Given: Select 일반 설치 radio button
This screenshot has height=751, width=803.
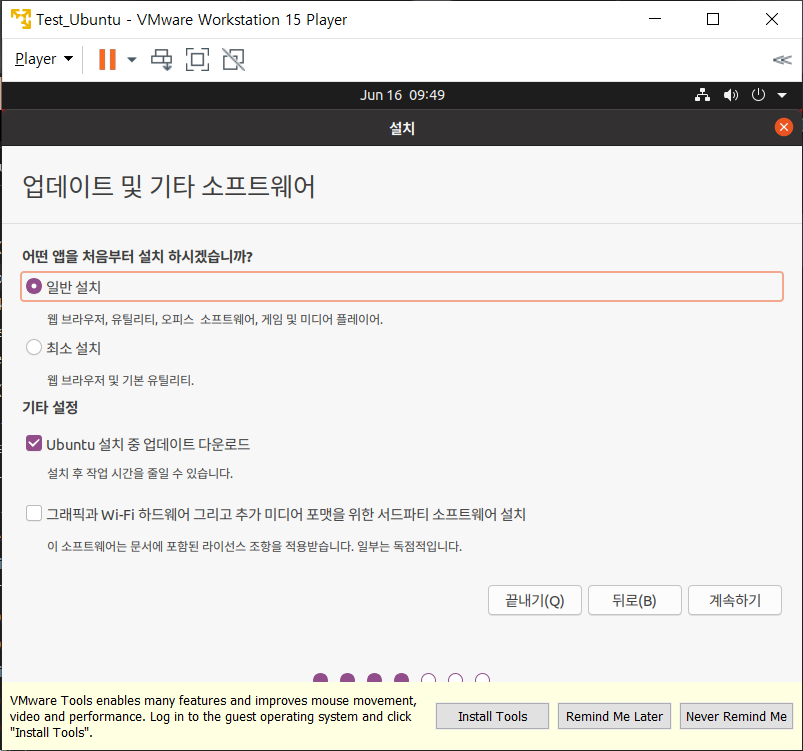Looking at the screenshot, I should point(34,286).
